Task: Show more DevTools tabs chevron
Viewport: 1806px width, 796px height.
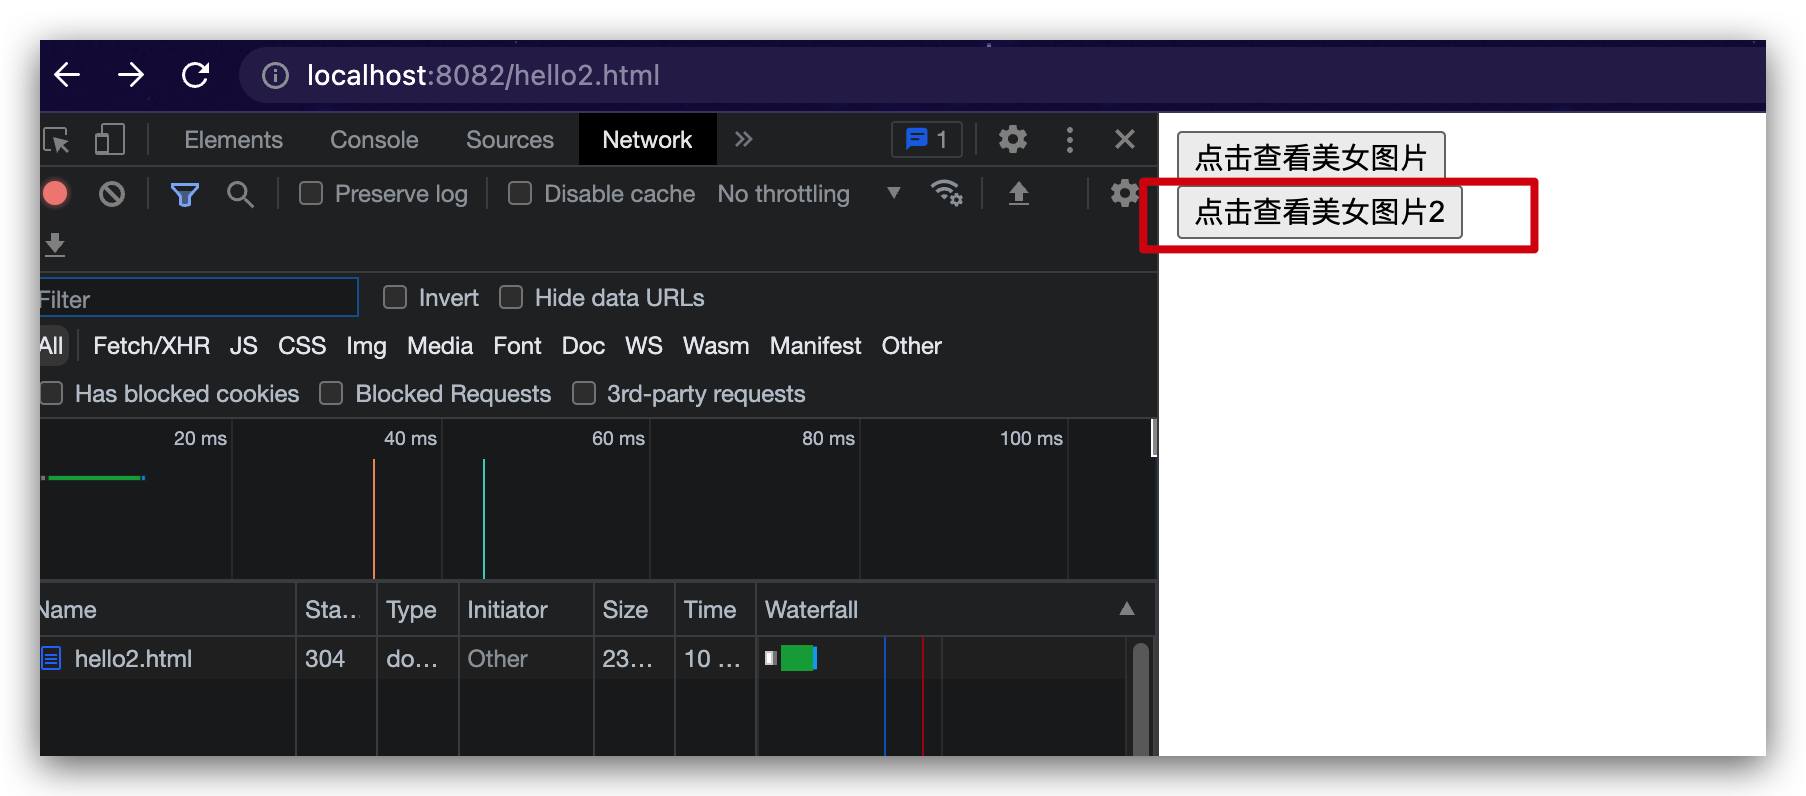Action: coord(743,139)
